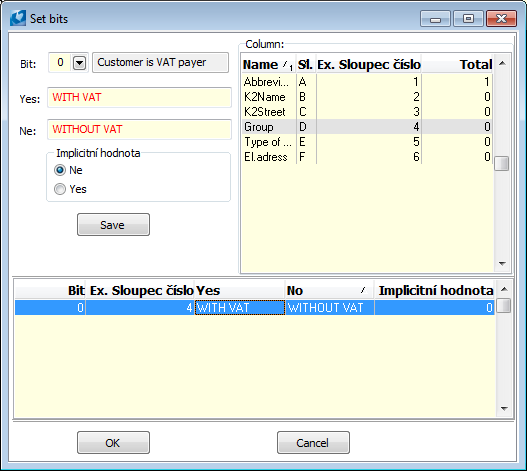Image resolution: width=527 pixels, height=471 pixels.
Task: Click the down arrow of lower grid scrollbar
Action: 503,408
